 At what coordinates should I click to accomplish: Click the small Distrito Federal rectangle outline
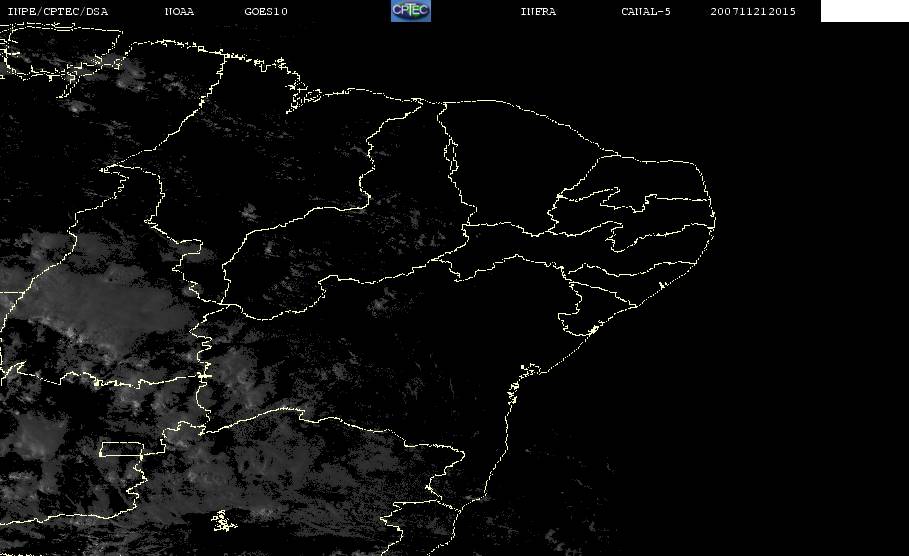click(x=120, y=449)
